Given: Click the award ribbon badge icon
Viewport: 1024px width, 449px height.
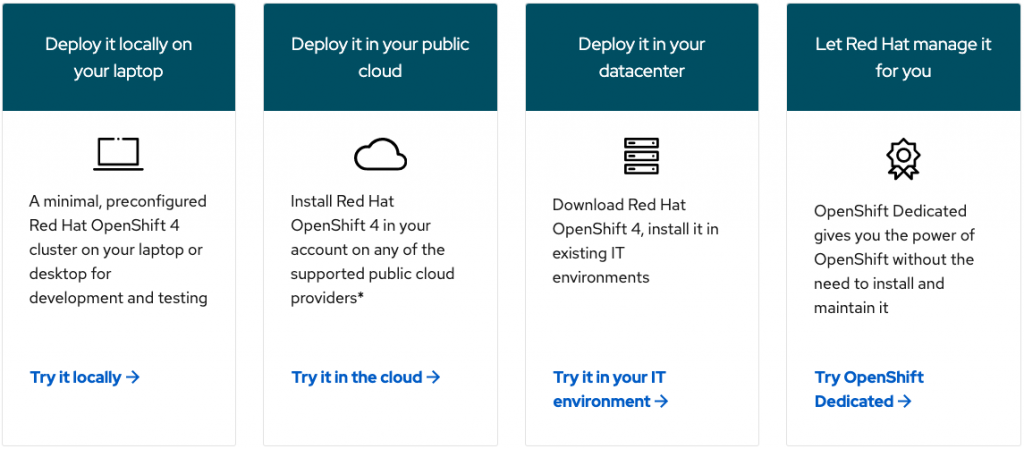Looking at the screenshot, I should click(903, 159).
